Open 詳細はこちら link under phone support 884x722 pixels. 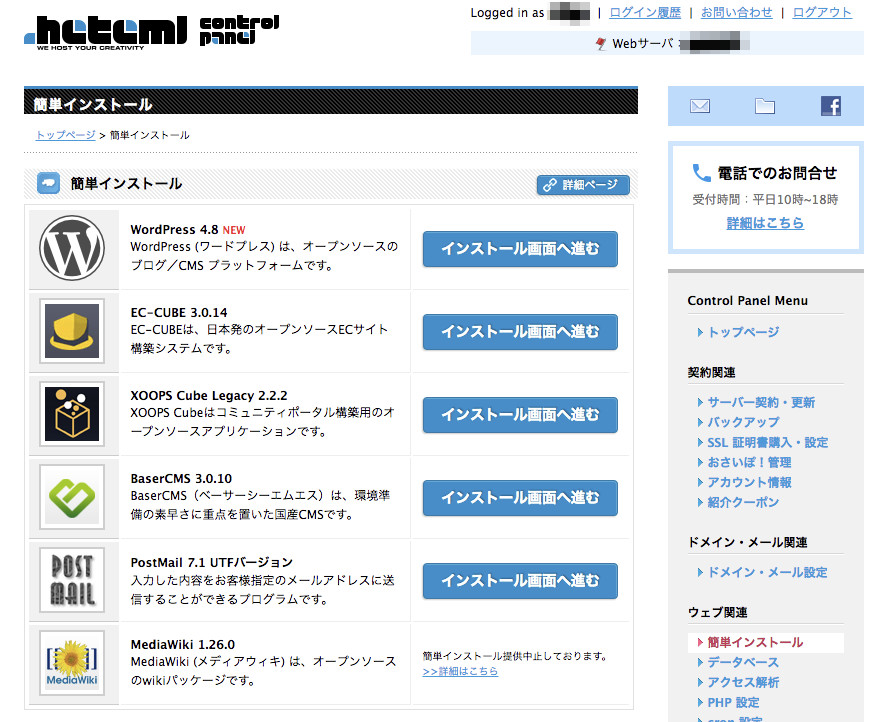point(765,223)
